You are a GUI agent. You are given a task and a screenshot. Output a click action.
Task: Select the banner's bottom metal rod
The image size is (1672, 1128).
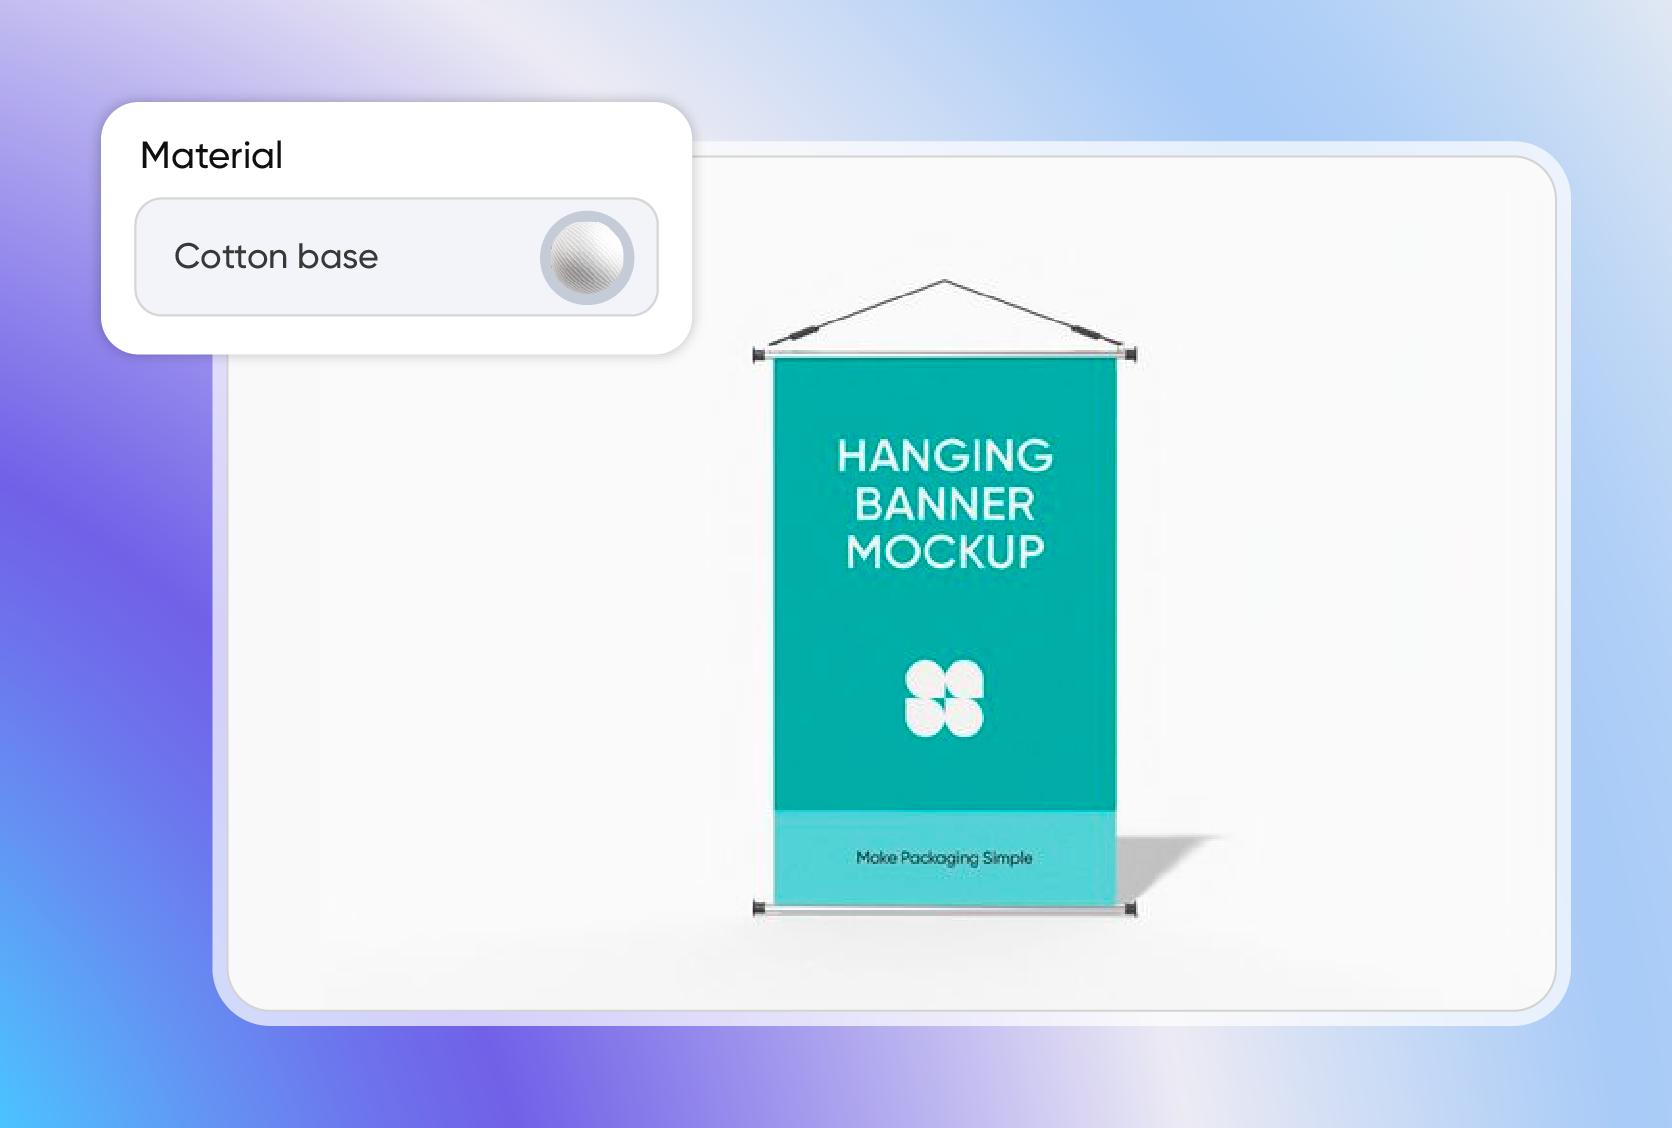point(945,910)
